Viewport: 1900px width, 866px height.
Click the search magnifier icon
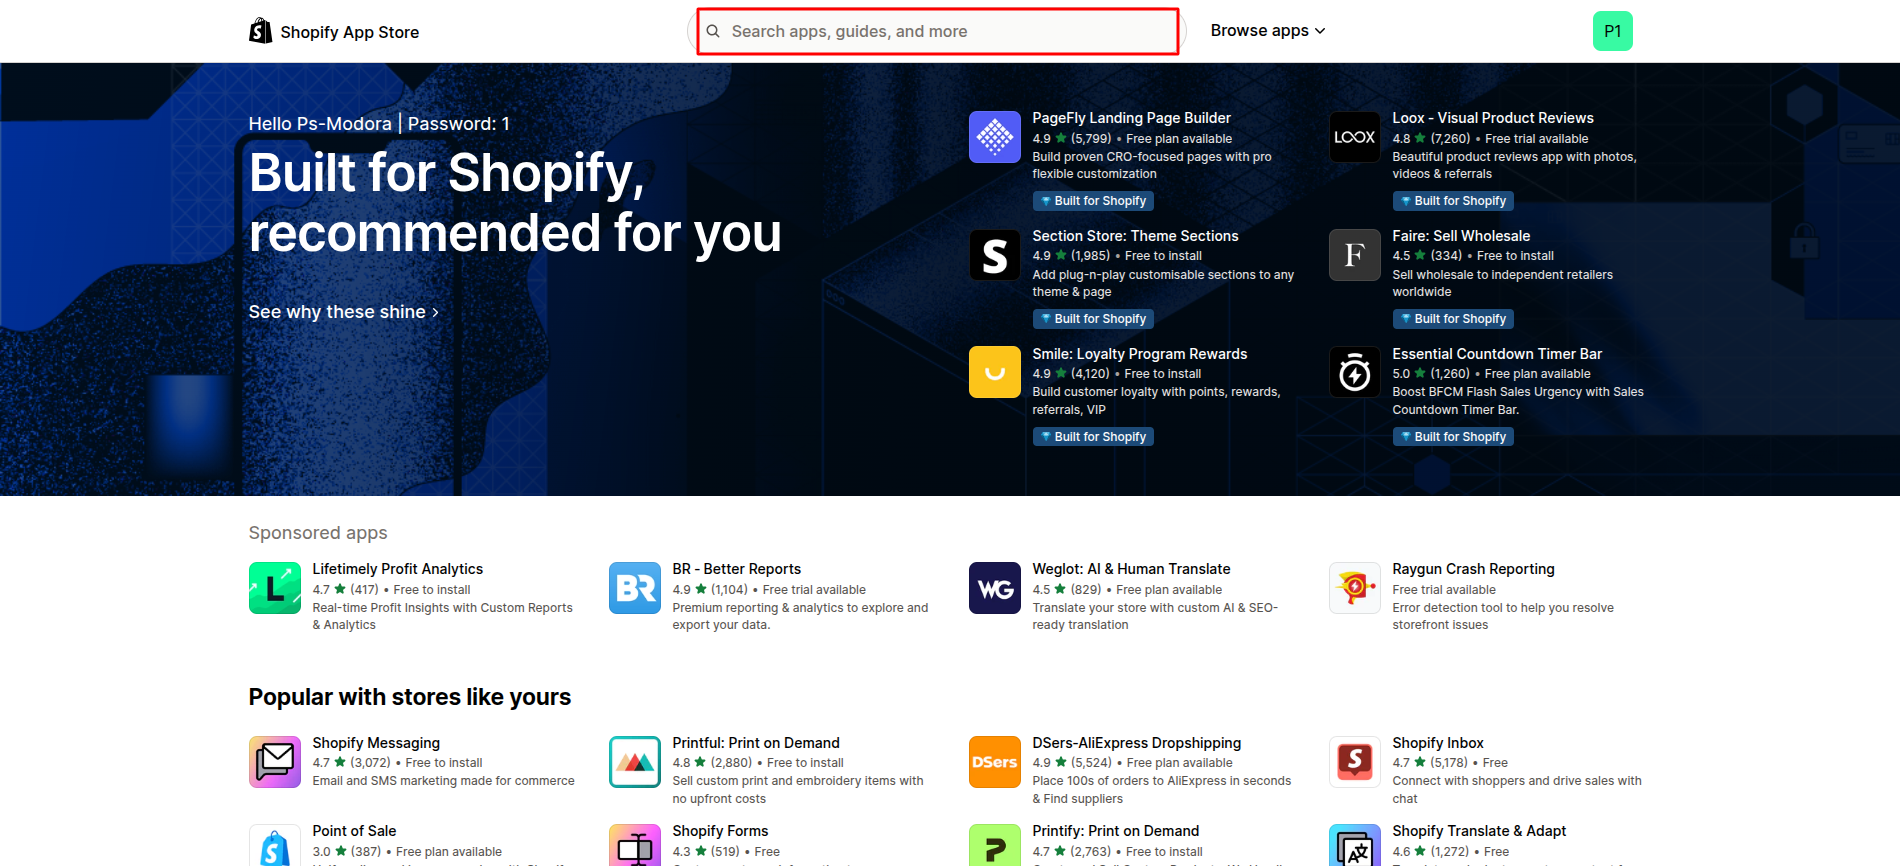click(713, 31)
